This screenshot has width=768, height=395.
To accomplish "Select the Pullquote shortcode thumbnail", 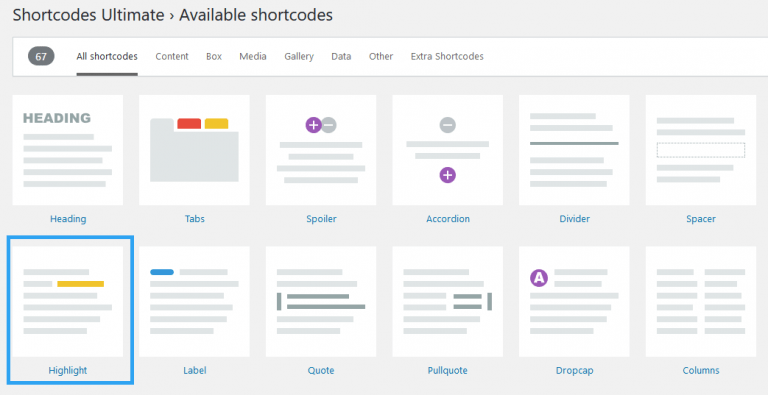I will point(448,301).
